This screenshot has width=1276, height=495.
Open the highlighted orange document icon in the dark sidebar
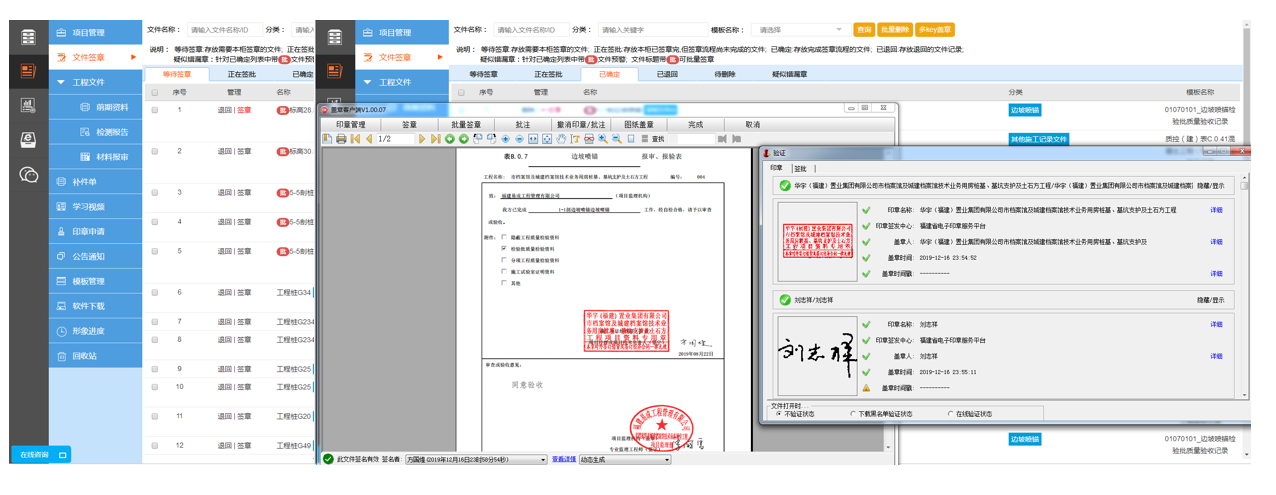pos(28,71)
